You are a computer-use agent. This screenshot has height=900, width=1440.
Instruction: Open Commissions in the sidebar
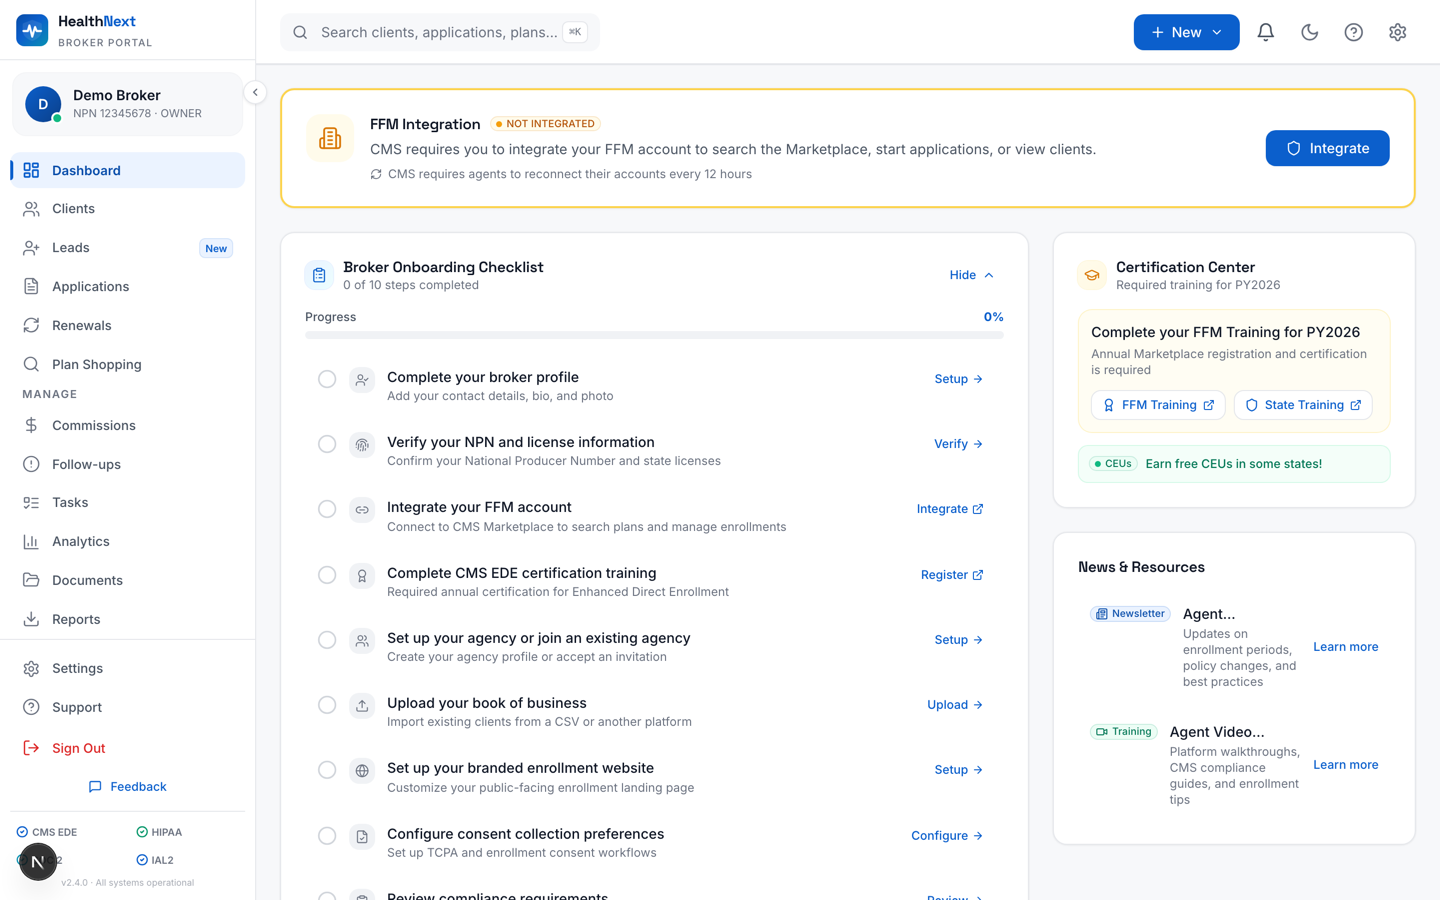point(128,426)
